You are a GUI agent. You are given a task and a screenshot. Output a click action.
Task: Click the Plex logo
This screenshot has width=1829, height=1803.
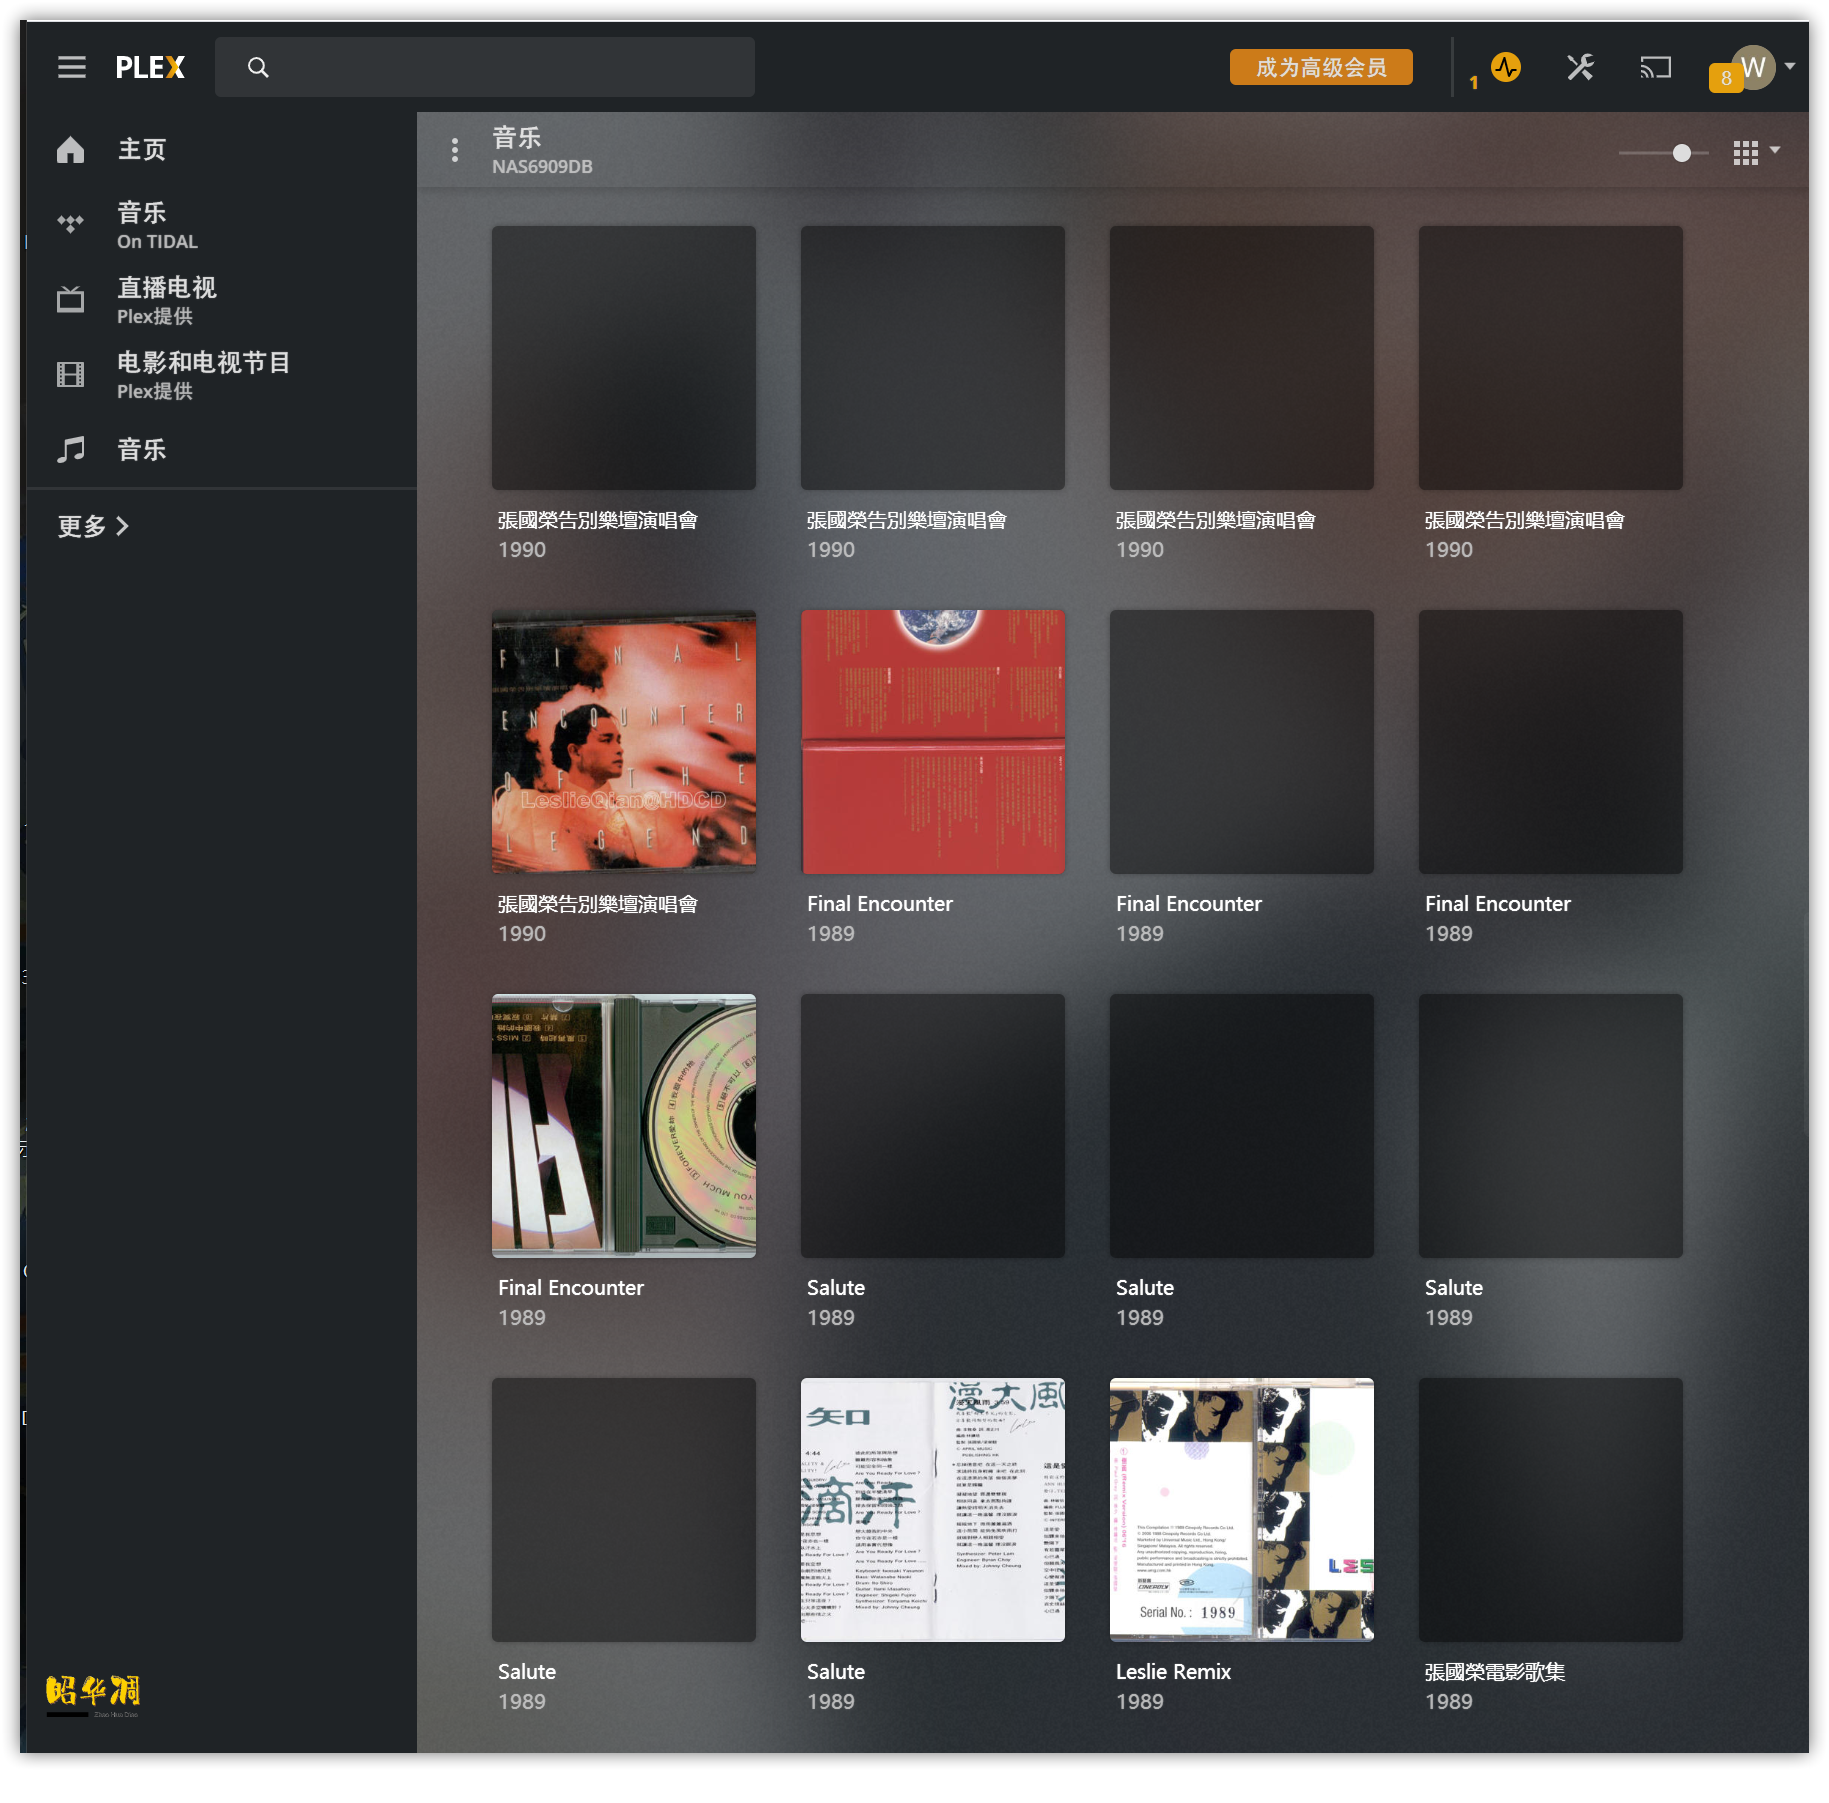pyautogui.click(x=150, y=67)
